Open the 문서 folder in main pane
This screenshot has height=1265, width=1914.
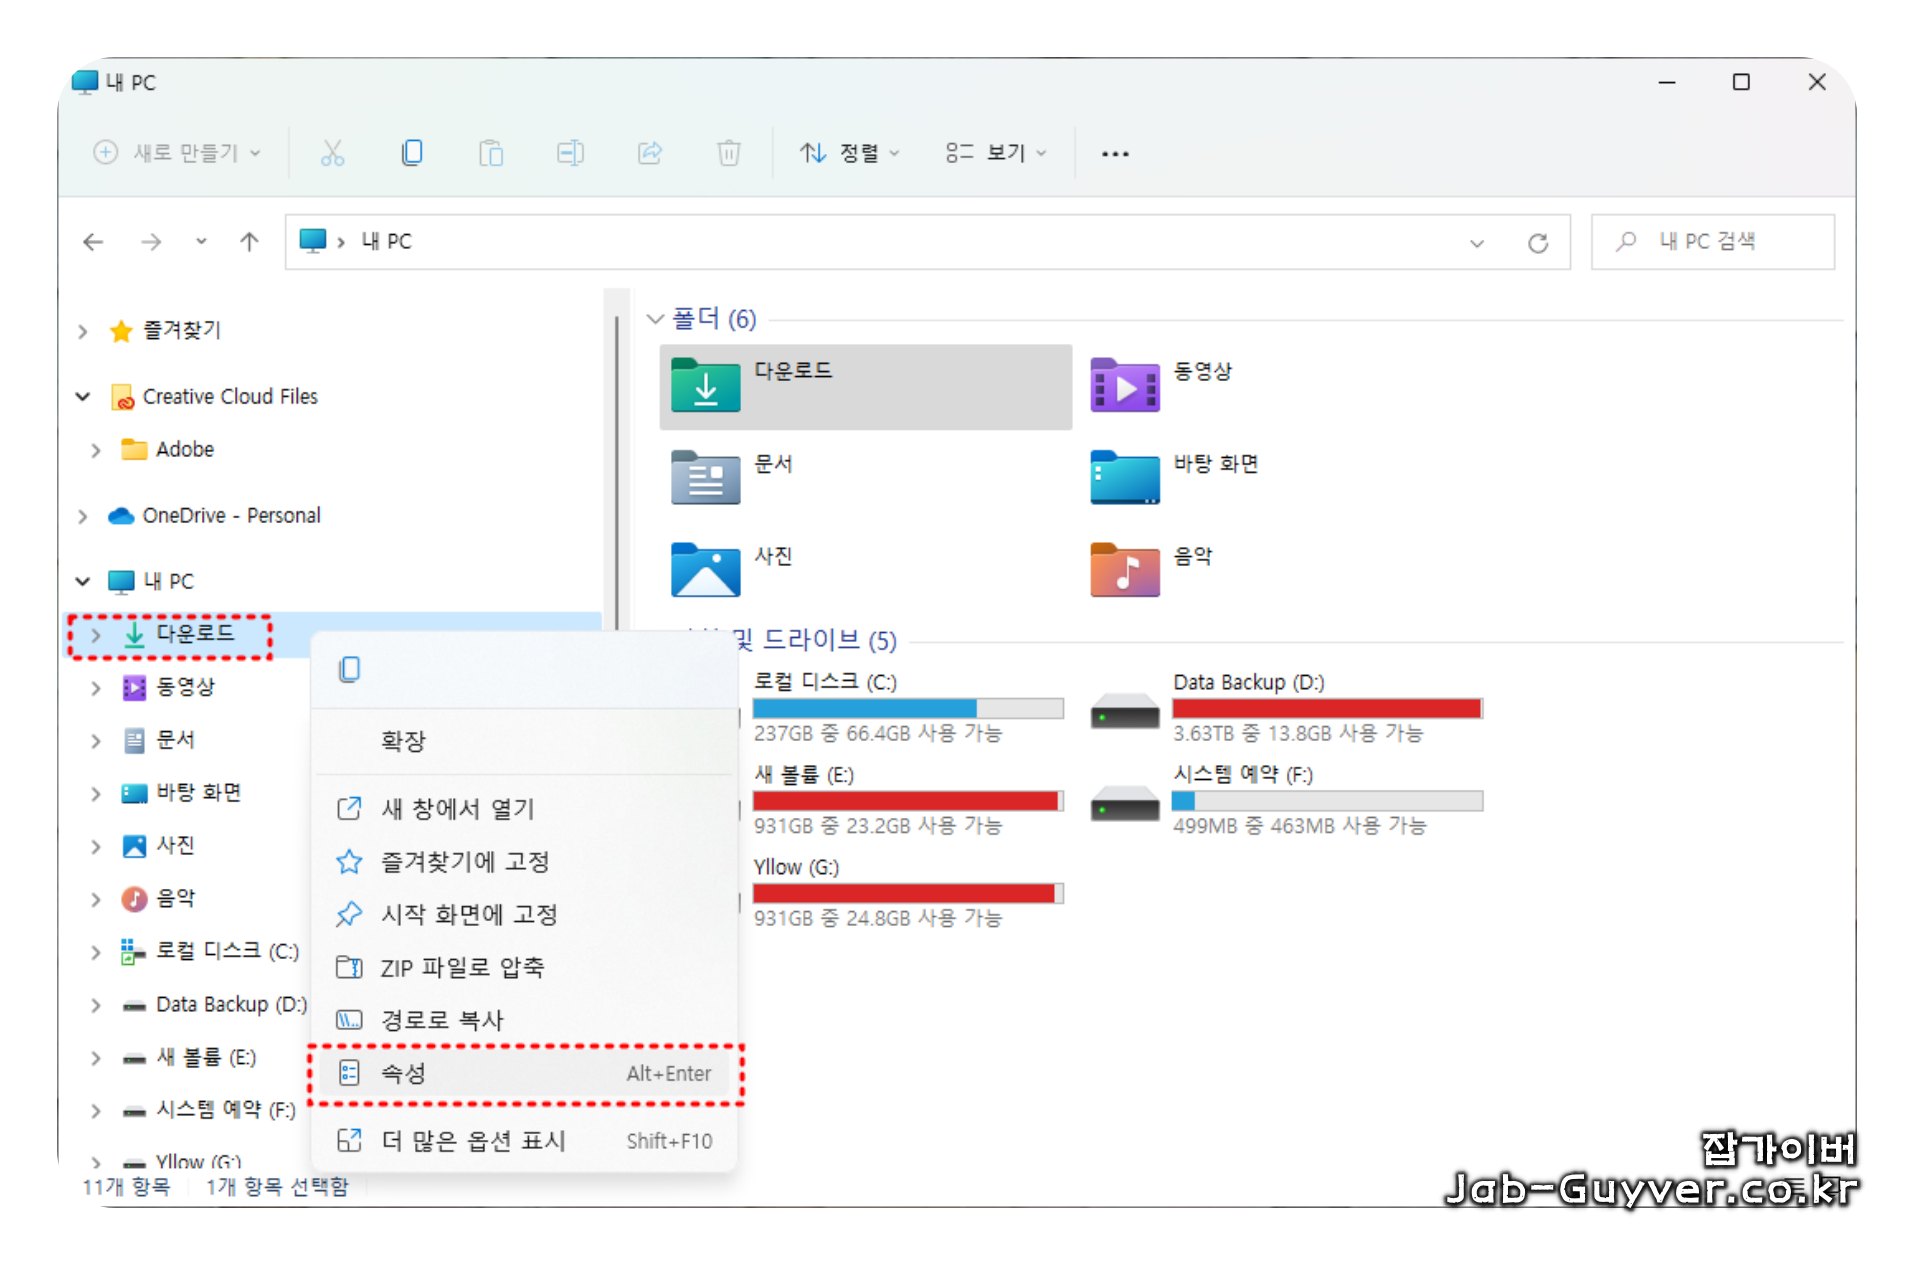(x=705, y=477)
